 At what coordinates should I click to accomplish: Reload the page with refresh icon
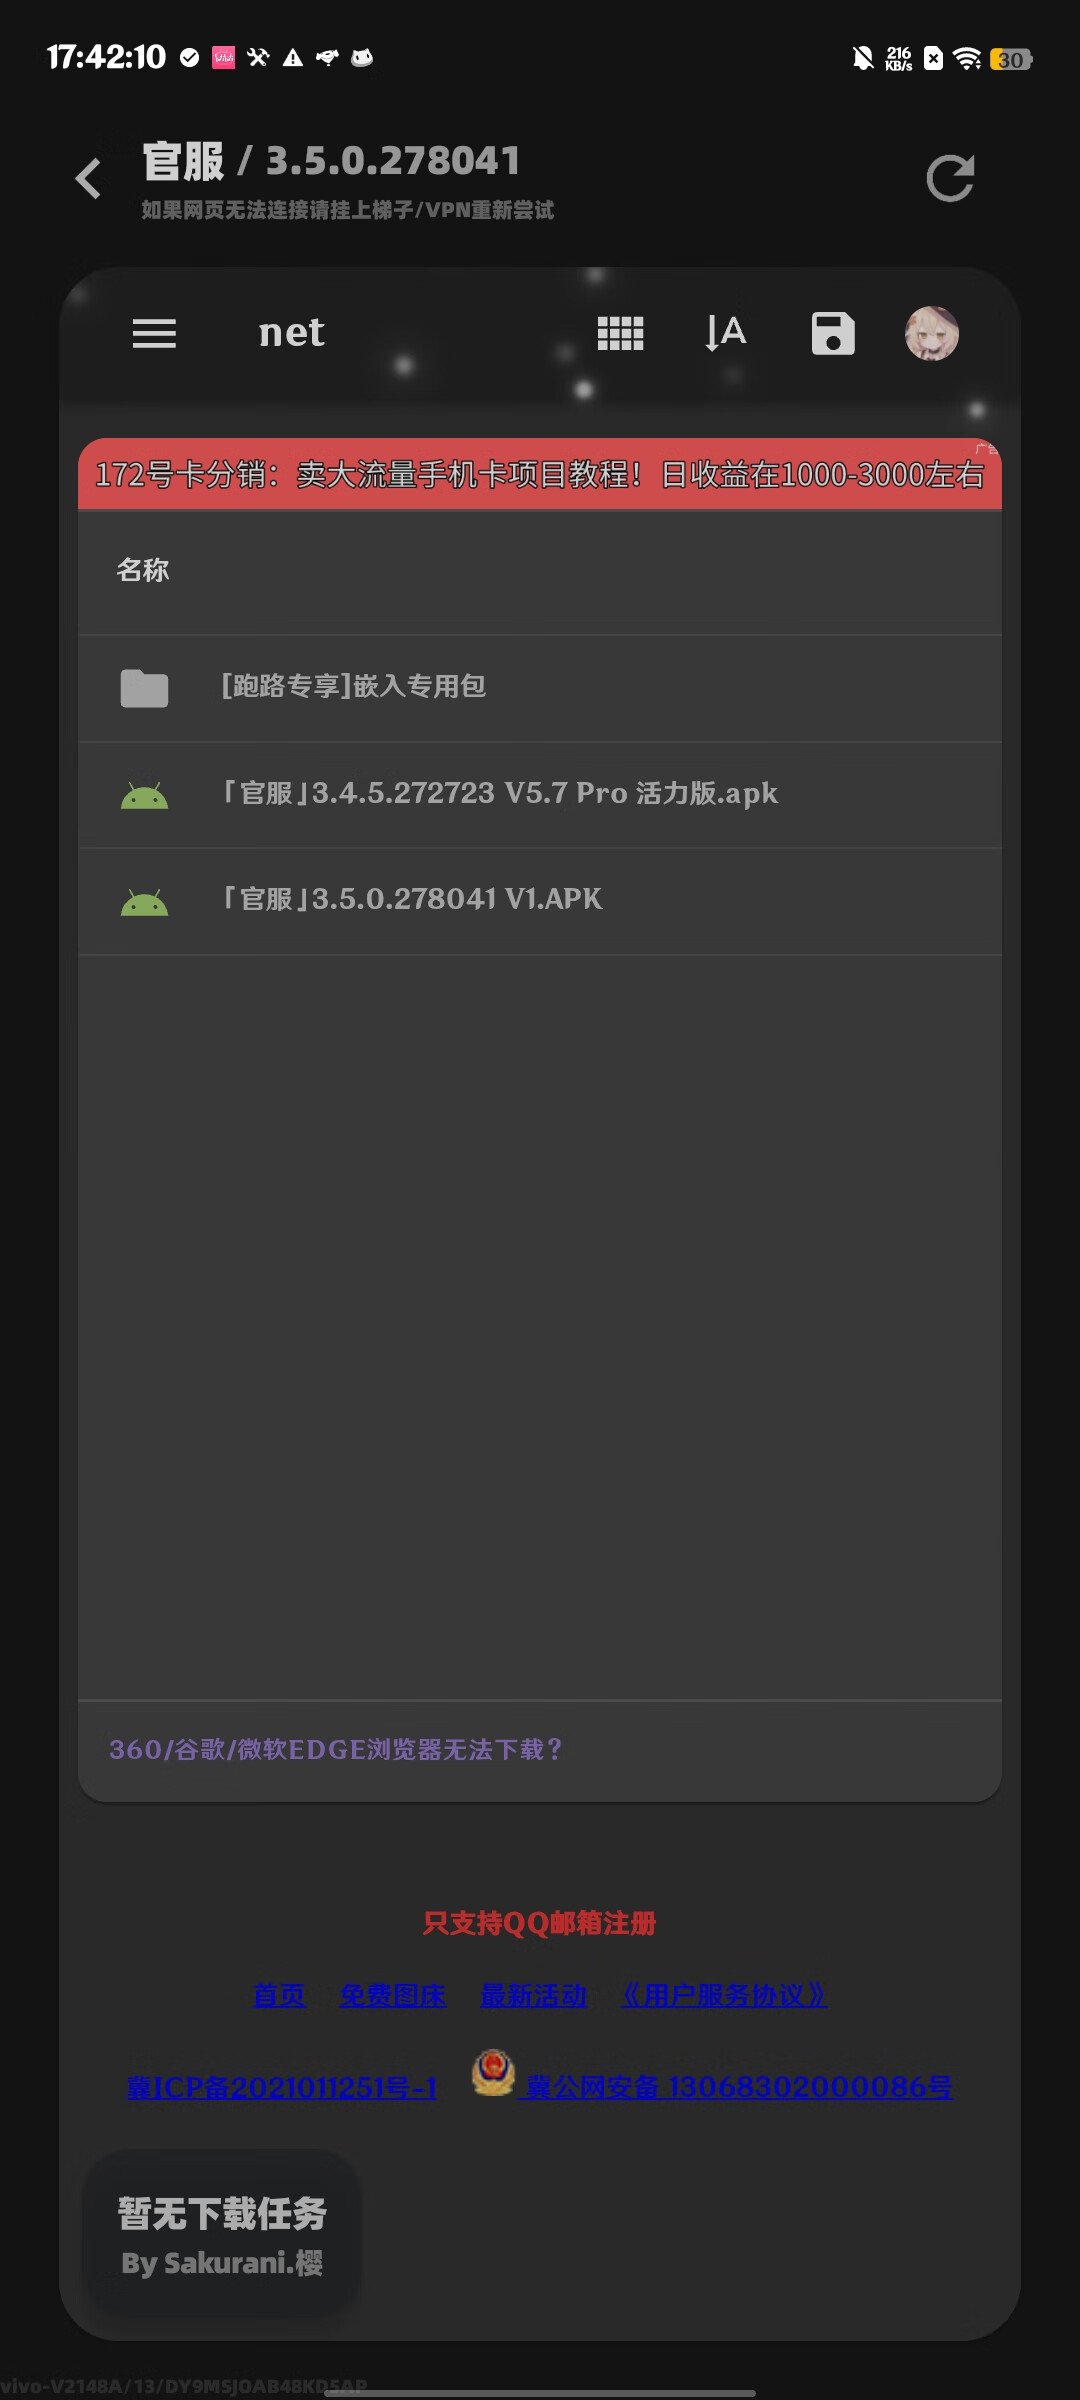tap(949, 179)
